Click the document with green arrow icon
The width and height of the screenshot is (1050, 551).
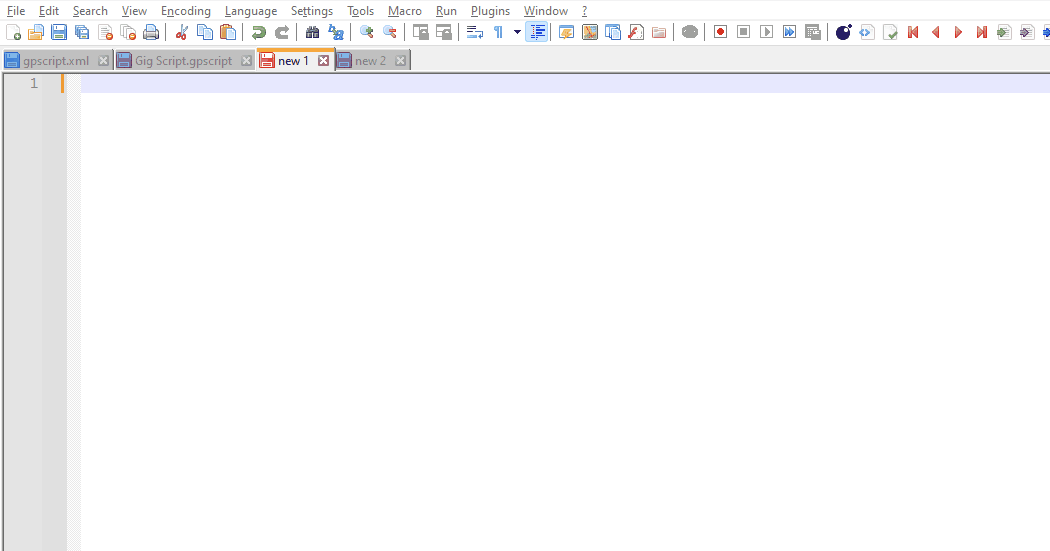[x=1004, y=32]
